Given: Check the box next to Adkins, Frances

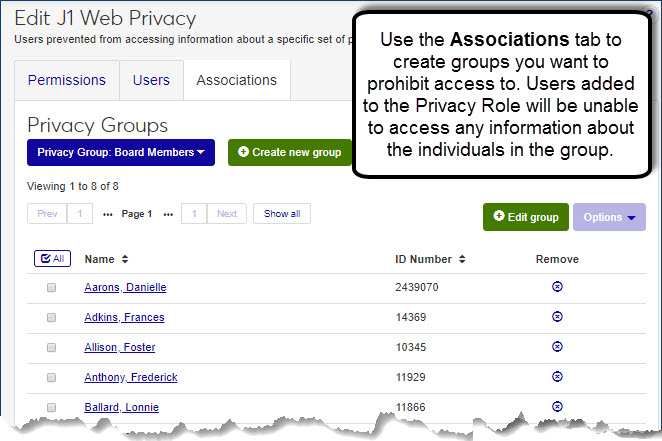Looking at the screenshot, I should click(51, 318).
